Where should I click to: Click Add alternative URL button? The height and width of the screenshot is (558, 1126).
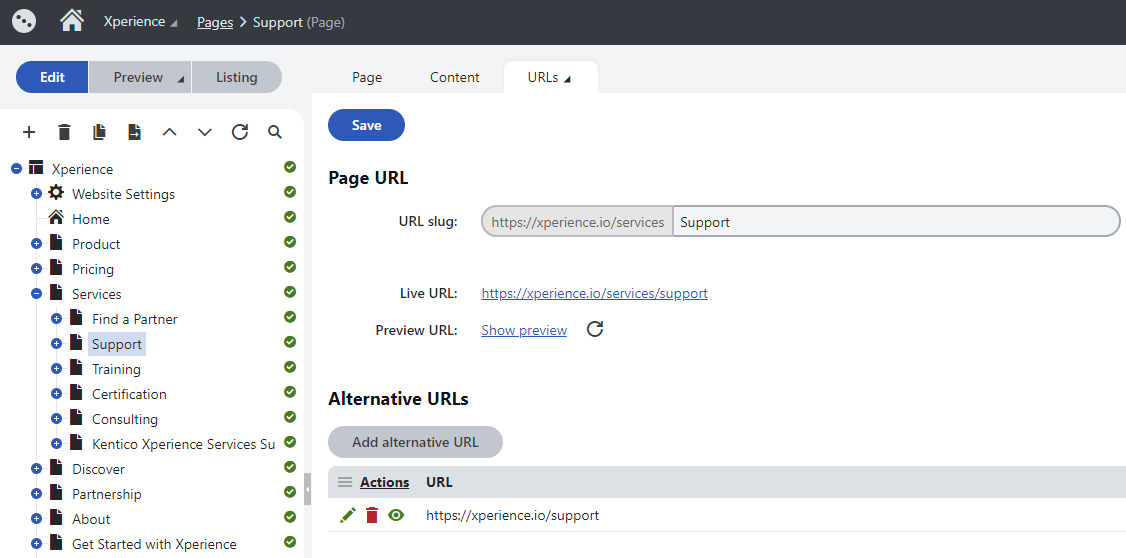(415, 442)
